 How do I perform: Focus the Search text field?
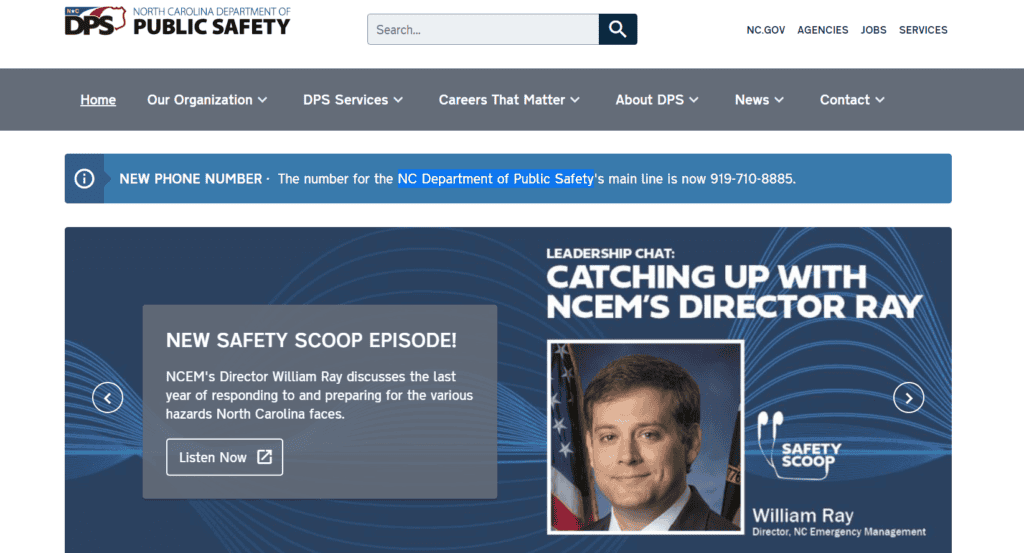coord(483,29)
